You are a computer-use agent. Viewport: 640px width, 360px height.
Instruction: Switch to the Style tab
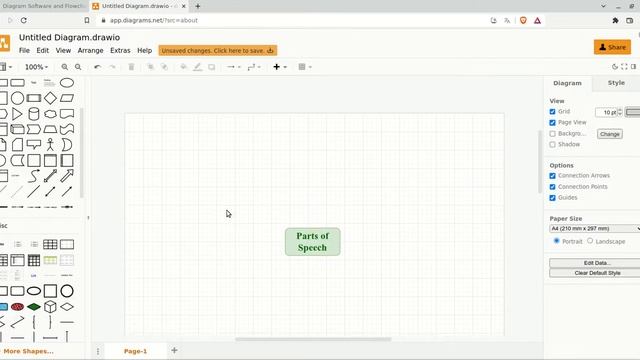pos(616,83)
